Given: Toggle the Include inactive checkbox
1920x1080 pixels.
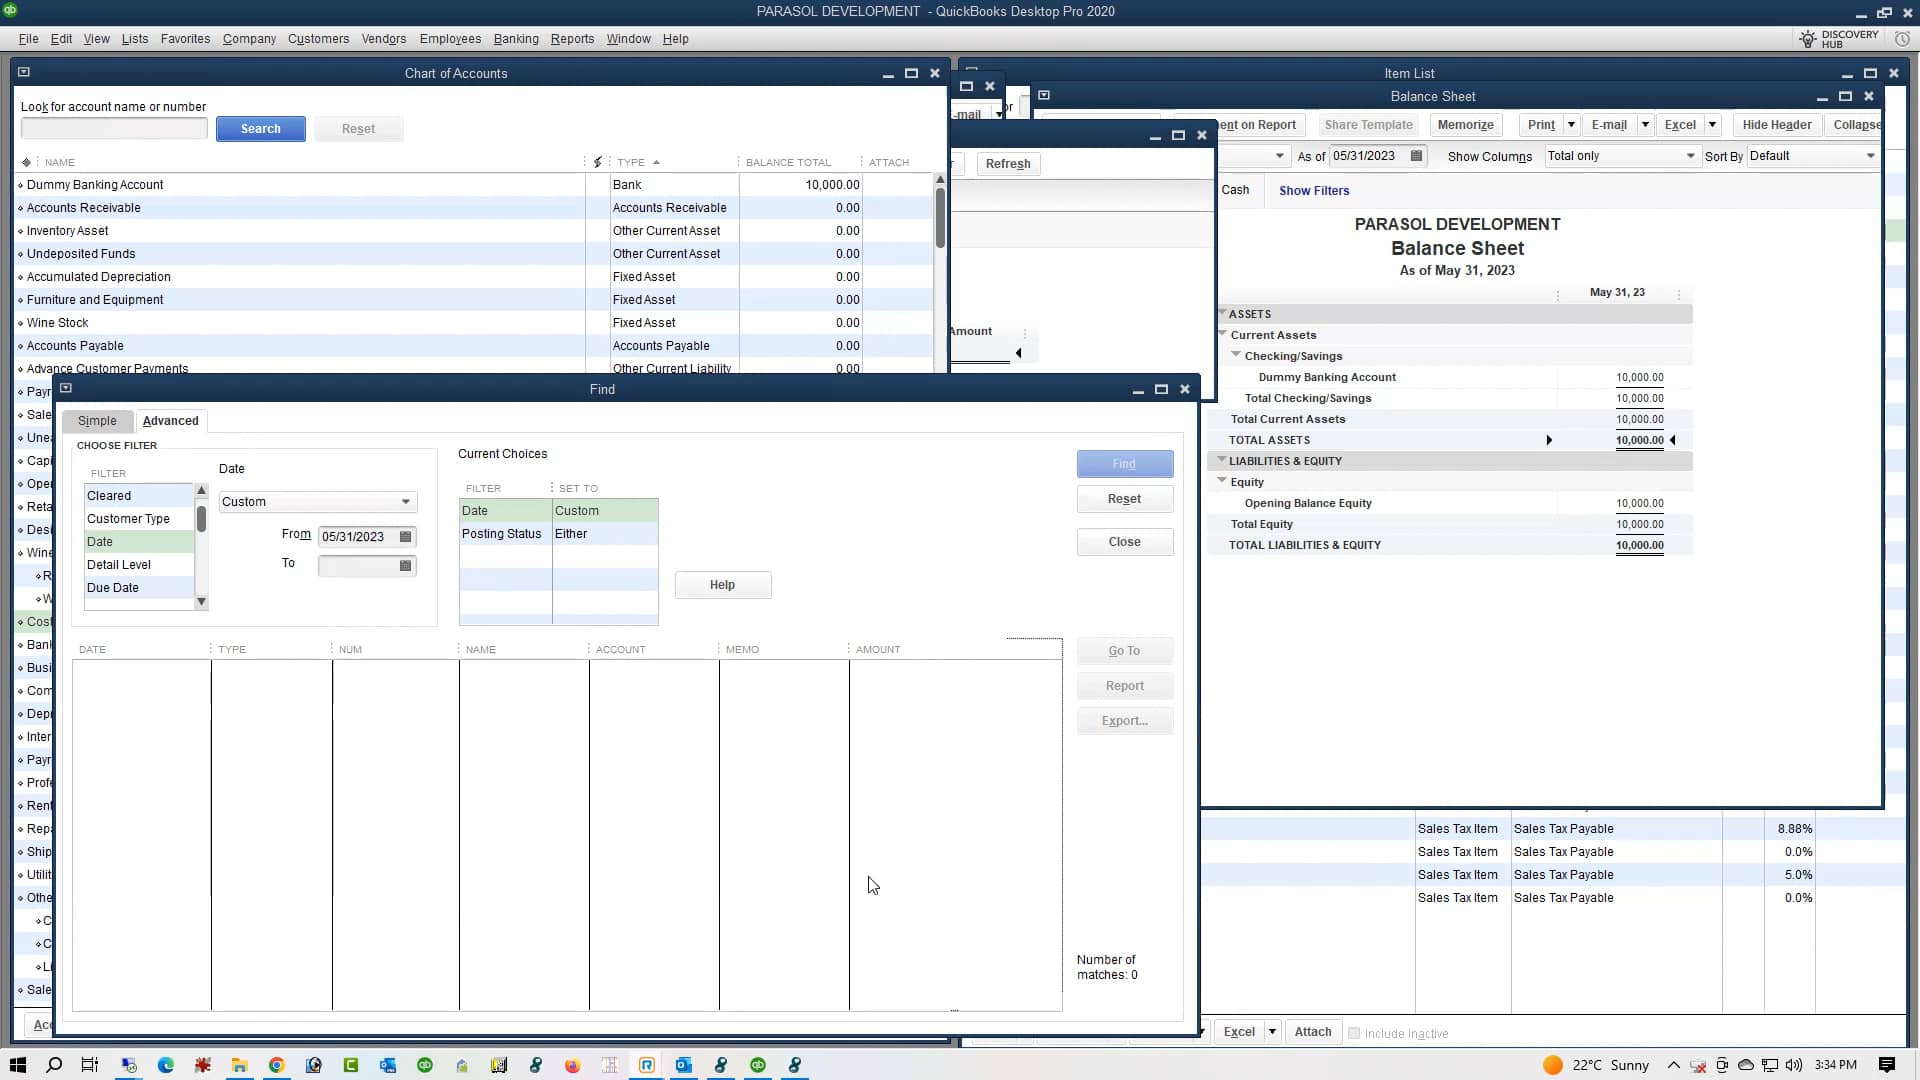Looking at the screenshot, I should pos(1354,1033).
